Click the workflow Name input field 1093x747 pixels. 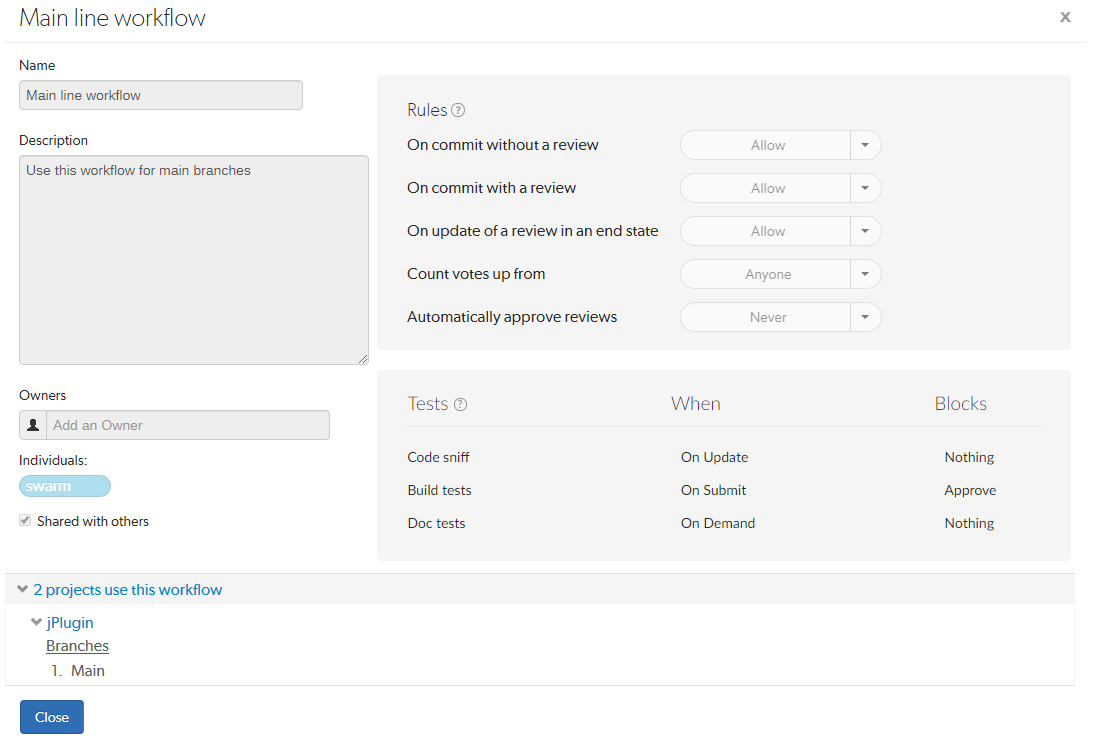click(160, 95)
